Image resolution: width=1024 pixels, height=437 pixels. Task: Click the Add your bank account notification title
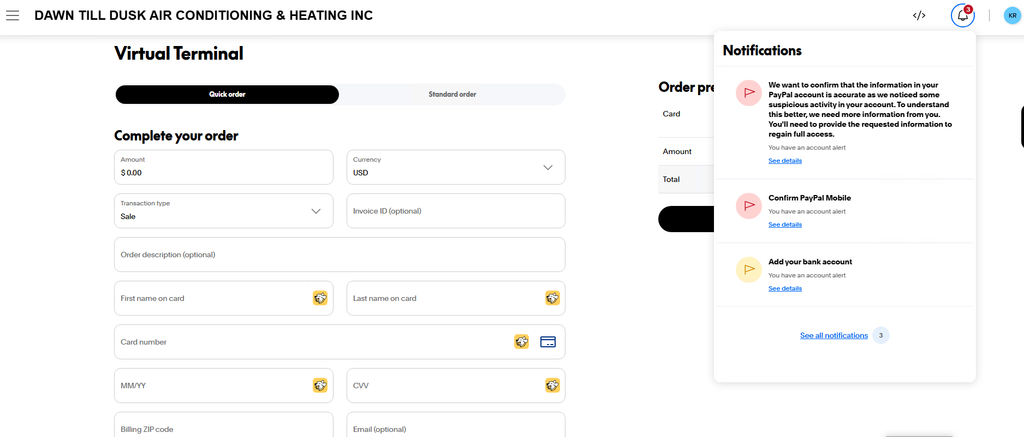tap(810, 262)
